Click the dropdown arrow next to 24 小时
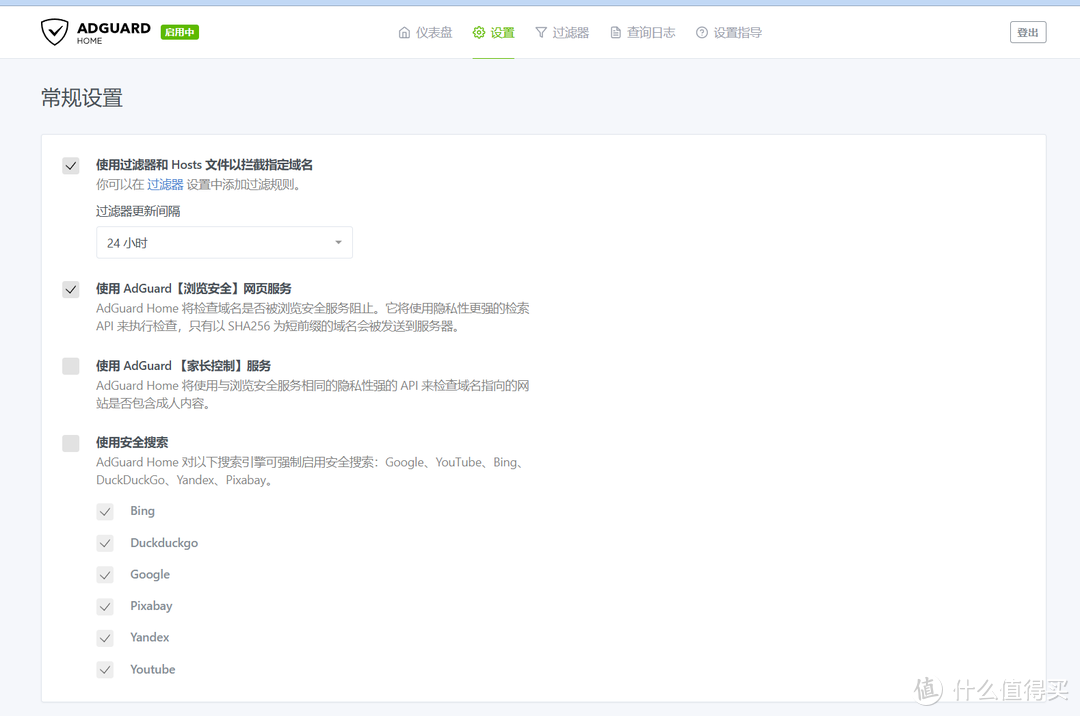Screen dimensions: 1080x716 coord(338,242)
